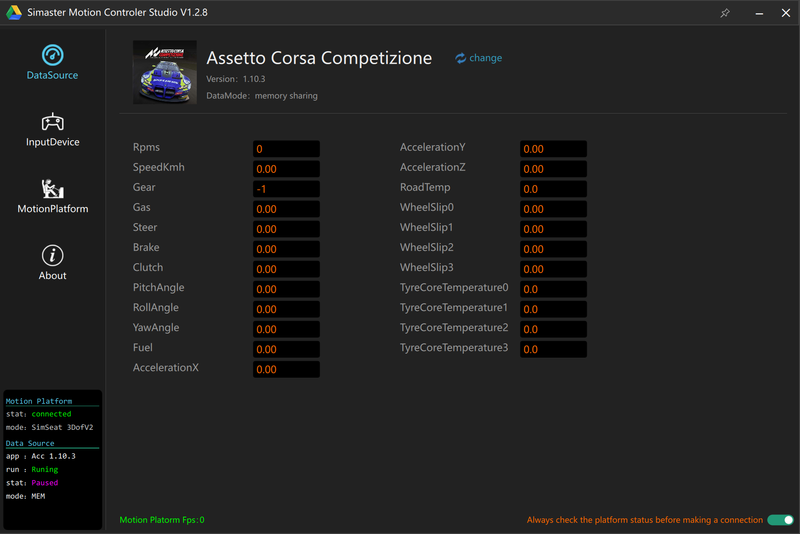Click the TyreCoreTemperature0 value field
Screen dimensions: 800x534
(553, 289)
